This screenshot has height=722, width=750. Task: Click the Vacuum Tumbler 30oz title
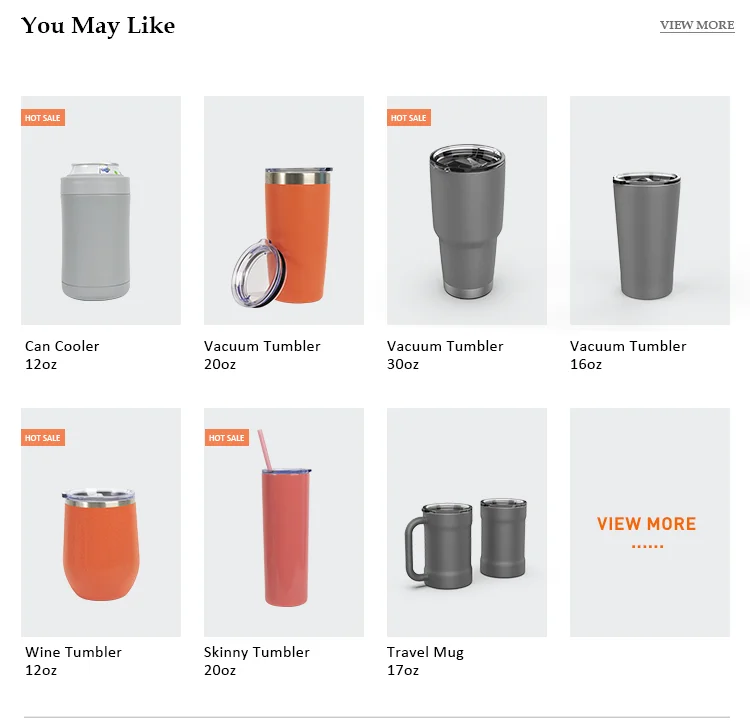pos(445,355)
